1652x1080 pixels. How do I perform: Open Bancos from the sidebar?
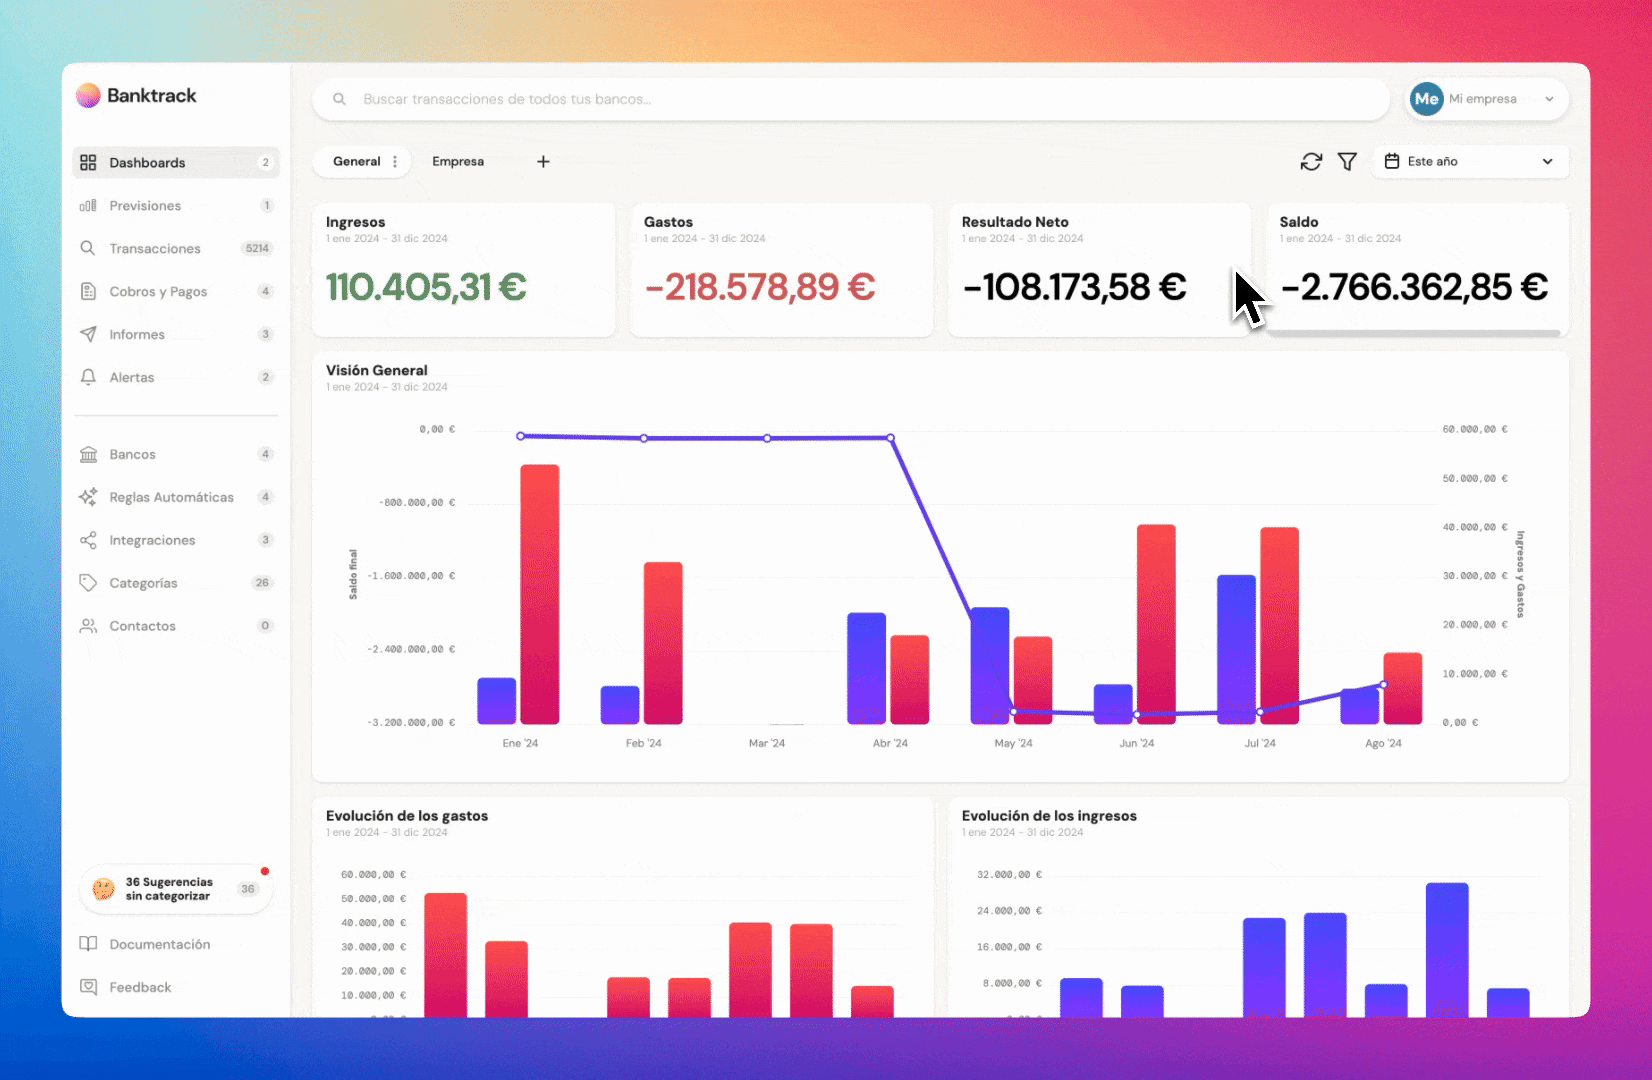(133, 454)
